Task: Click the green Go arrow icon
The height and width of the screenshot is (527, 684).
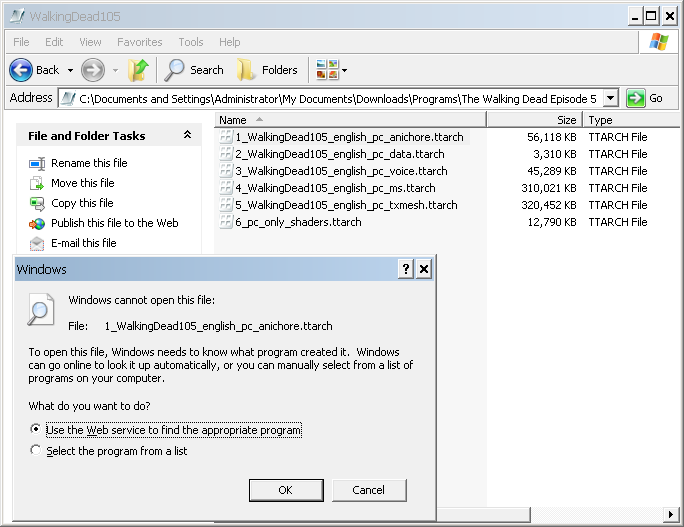Action: point(635,98)
